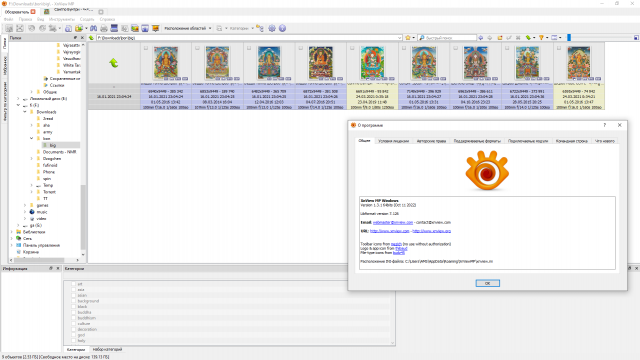Expand the Temp folder in tree

pos(31,185)
